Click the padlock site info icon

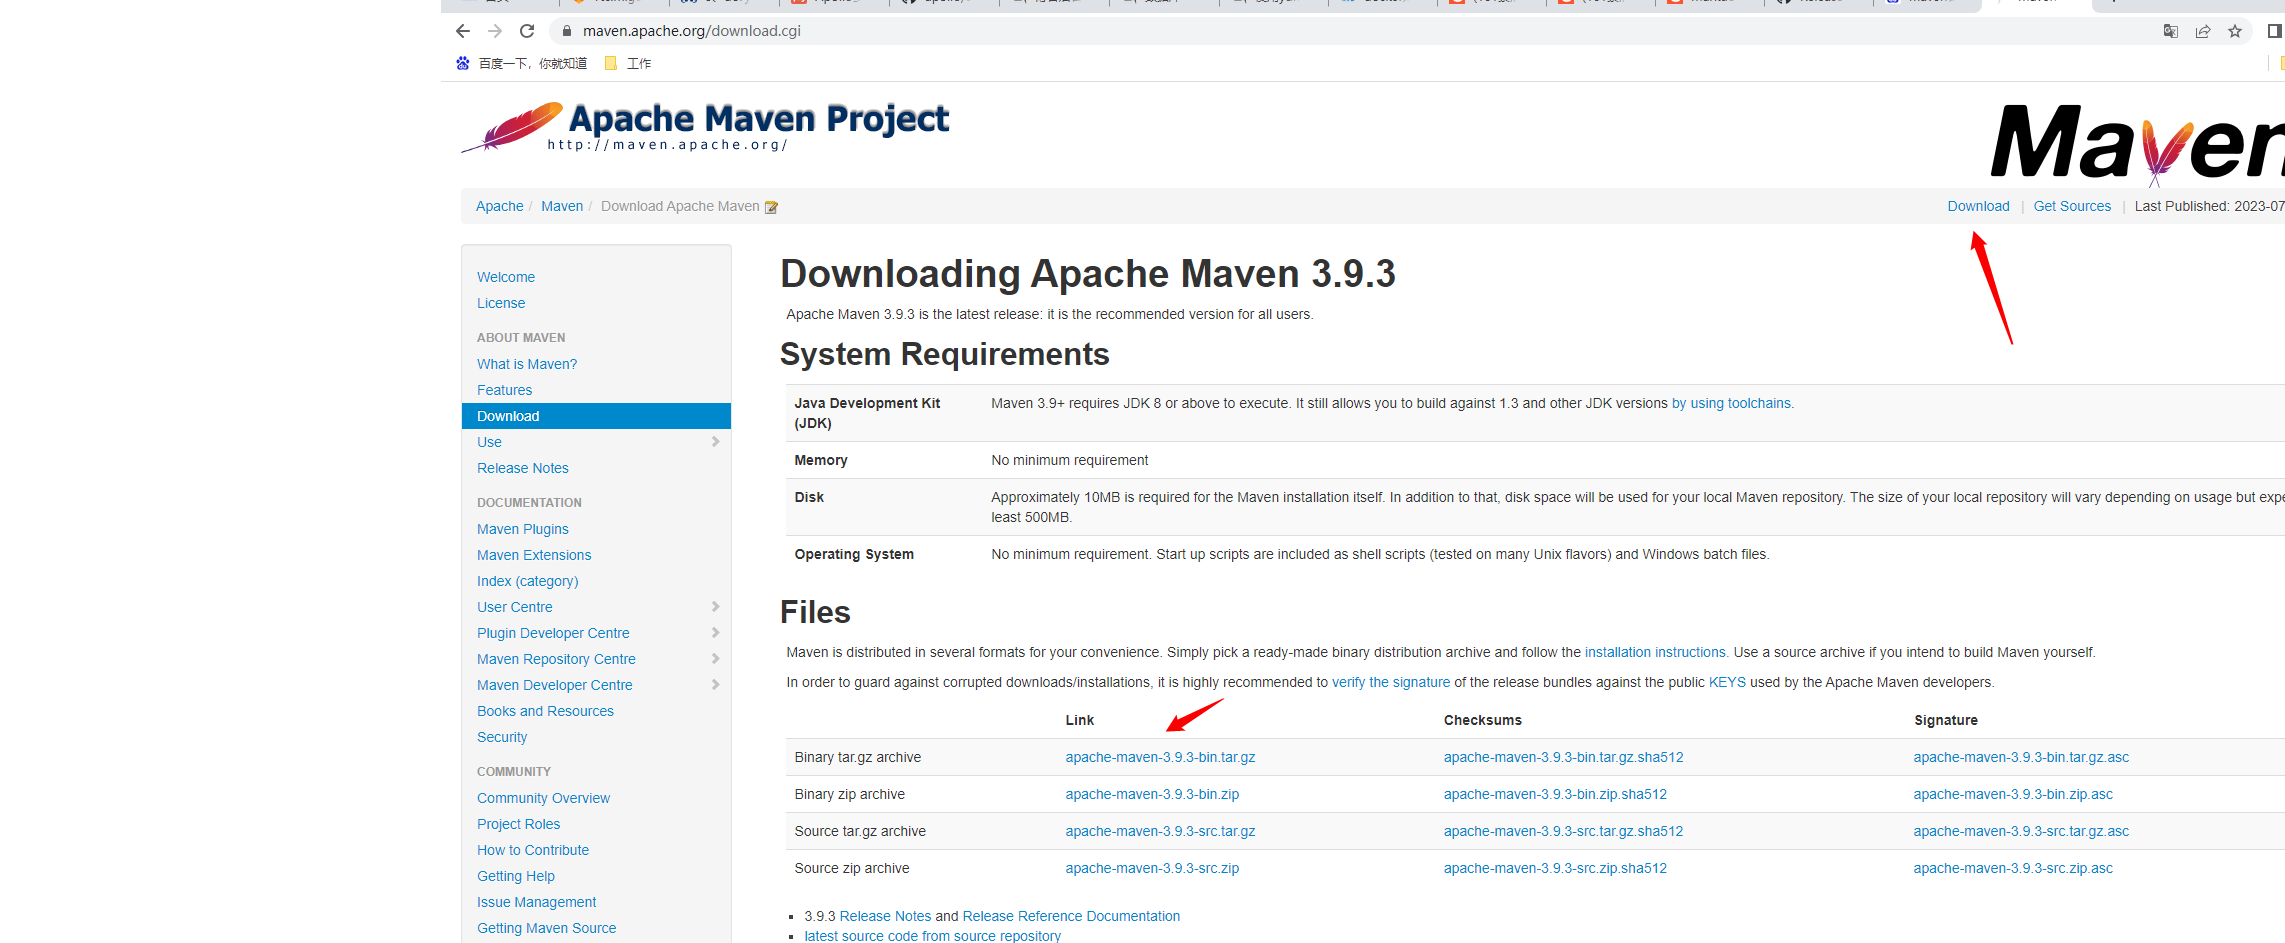567,31
